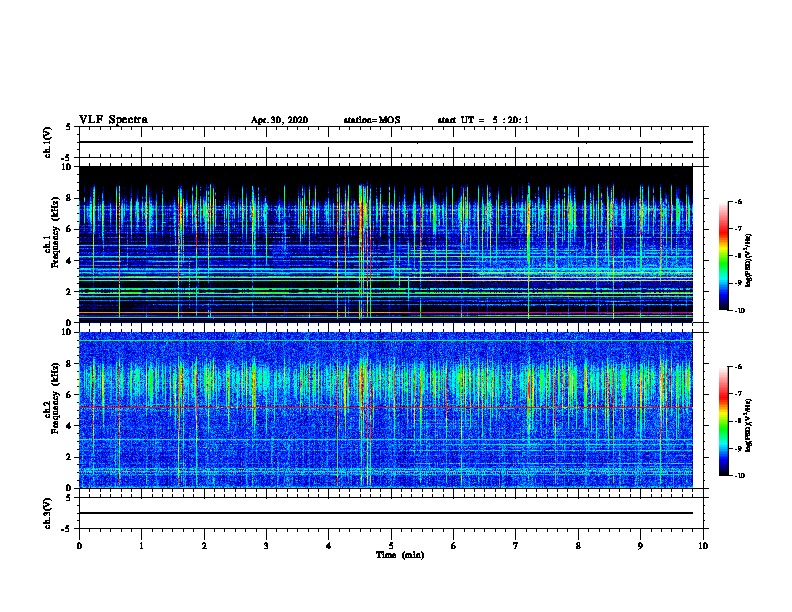Click the "8" frequency tick of ch.1 panel
This screenshot has height=612, width=792.
click(x=69, y=198)
